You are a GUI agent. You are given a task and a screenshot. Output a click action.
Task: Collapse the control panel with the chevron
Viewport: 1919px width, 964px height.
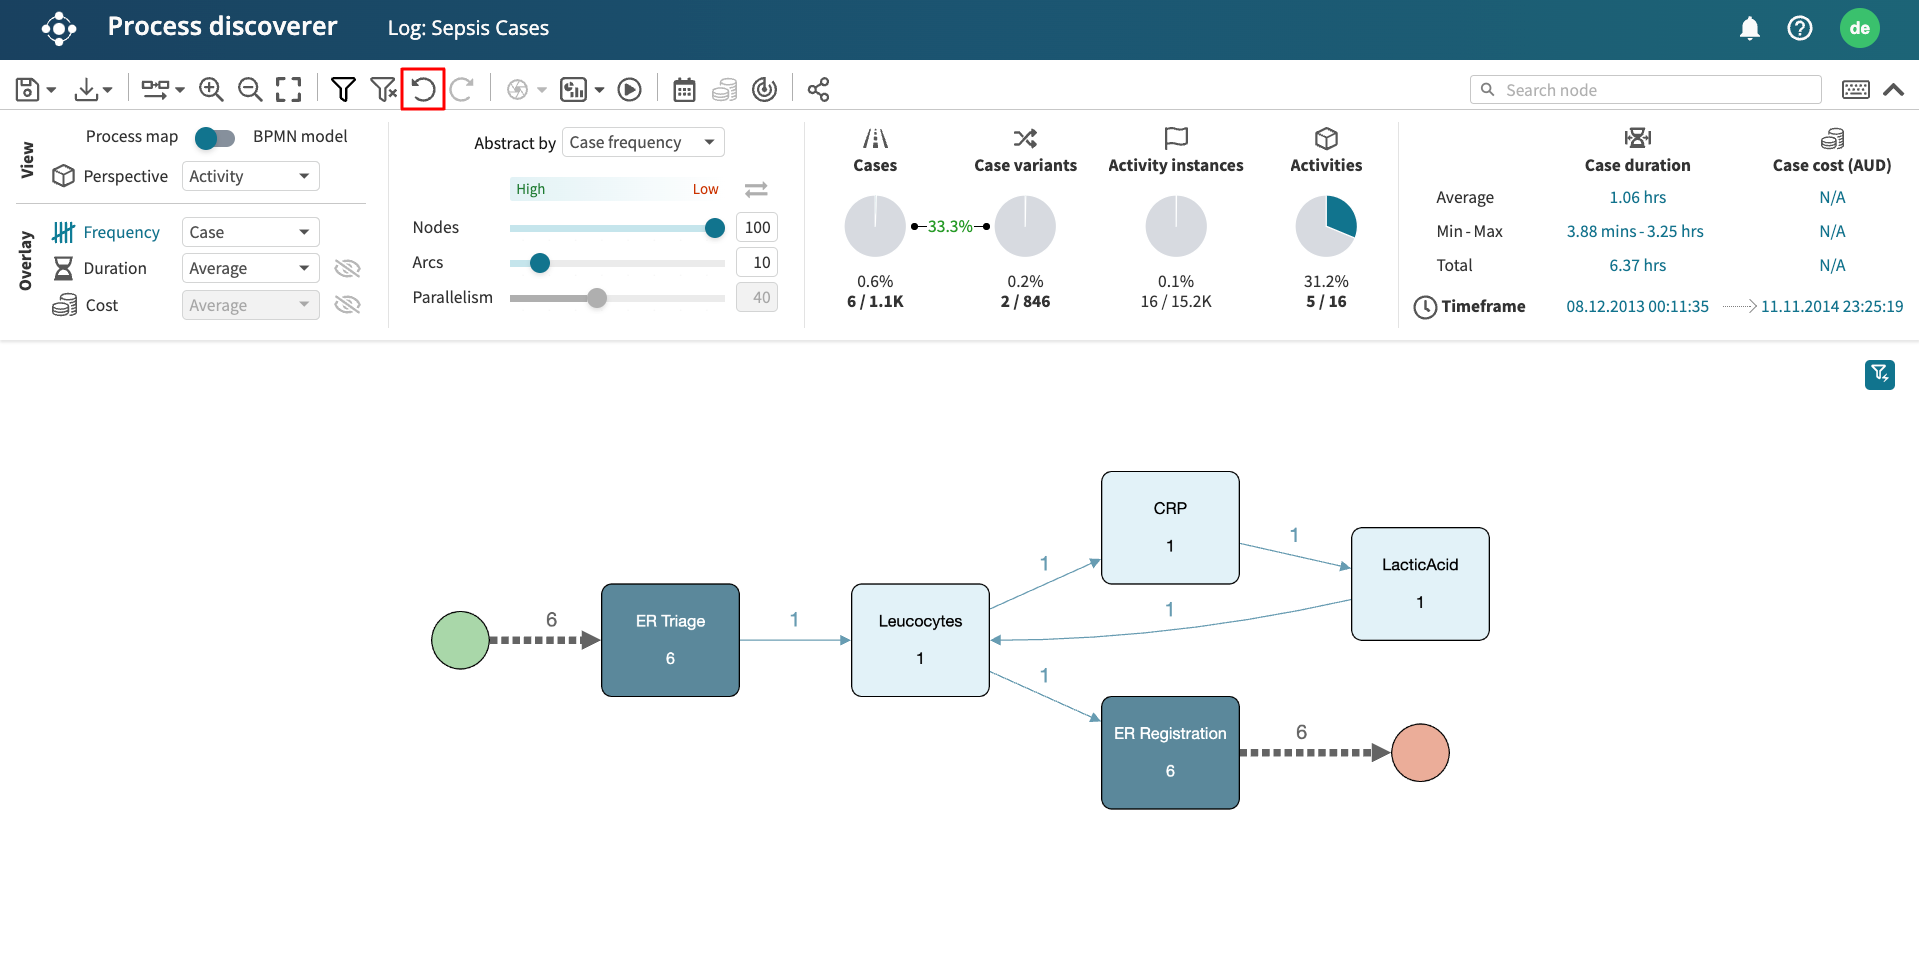pos(1893,90)
